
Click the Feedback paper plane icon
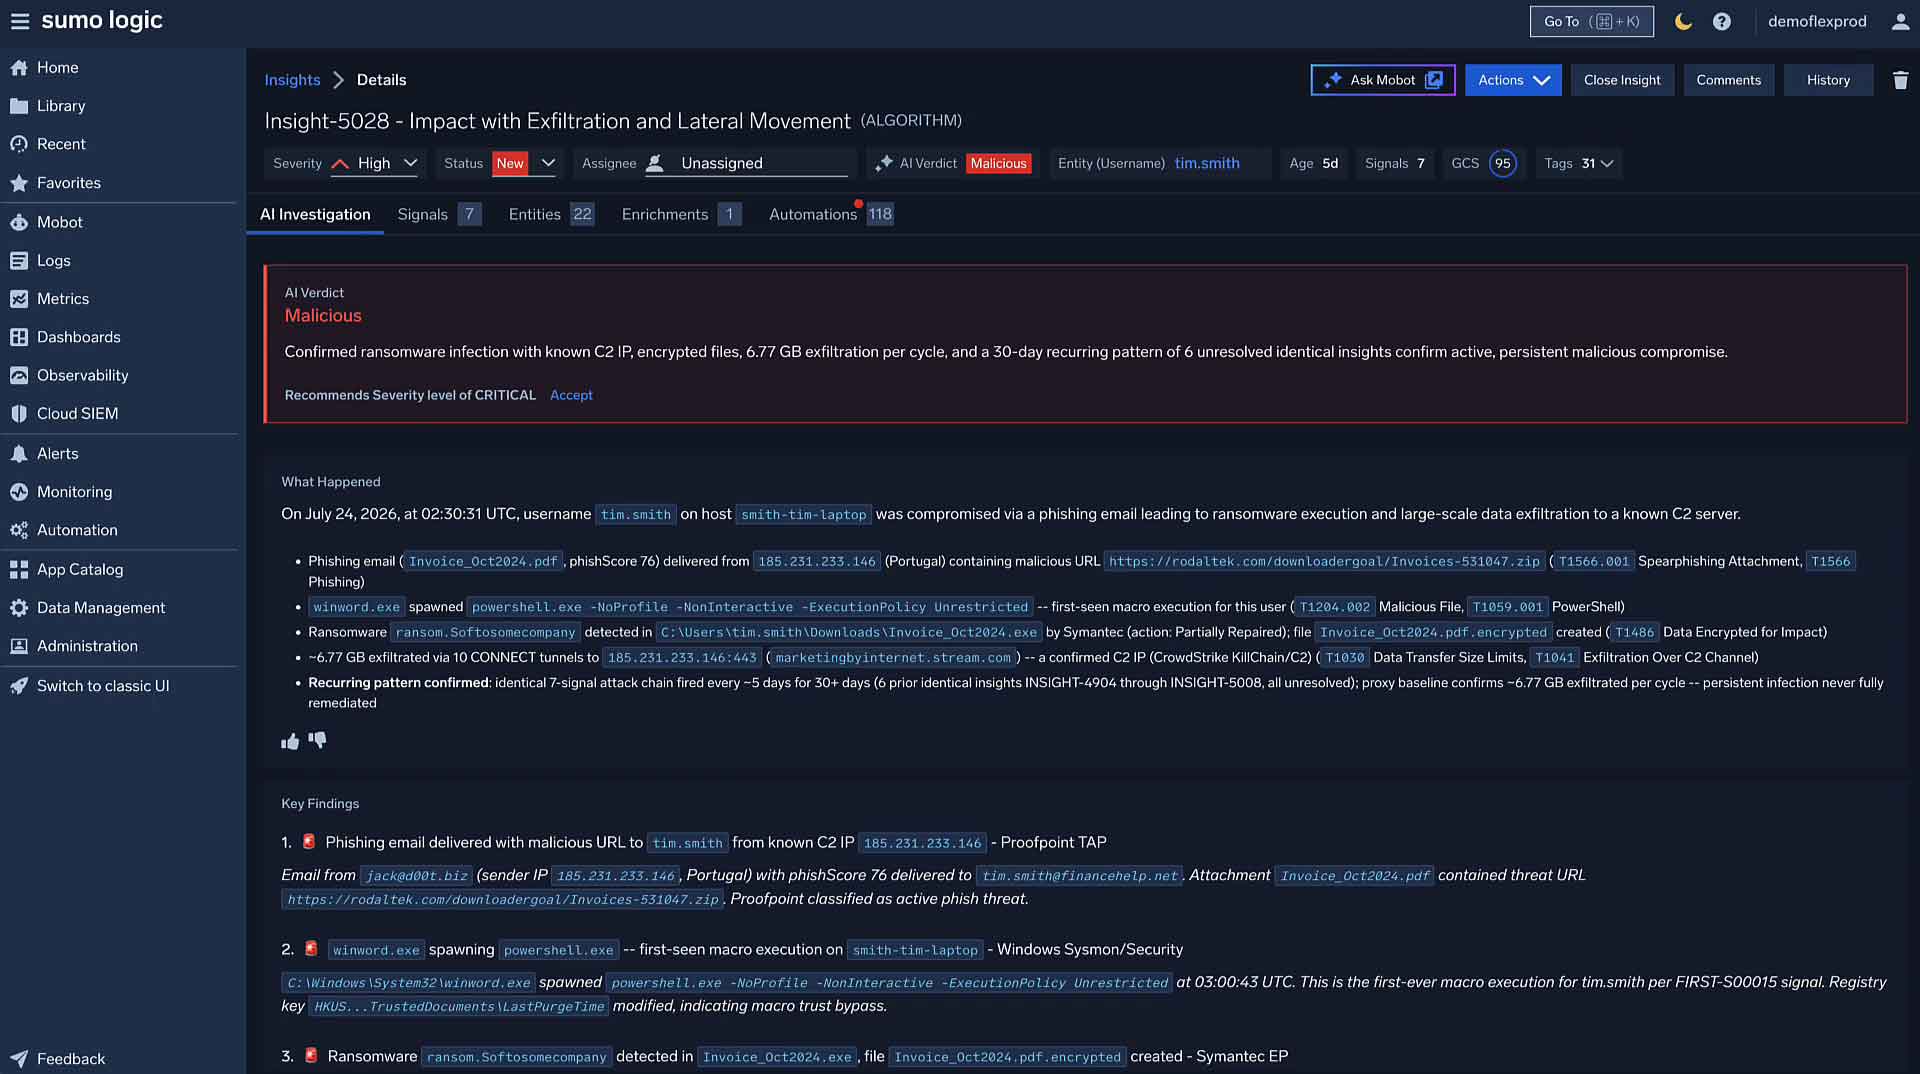coord(19,1059)
